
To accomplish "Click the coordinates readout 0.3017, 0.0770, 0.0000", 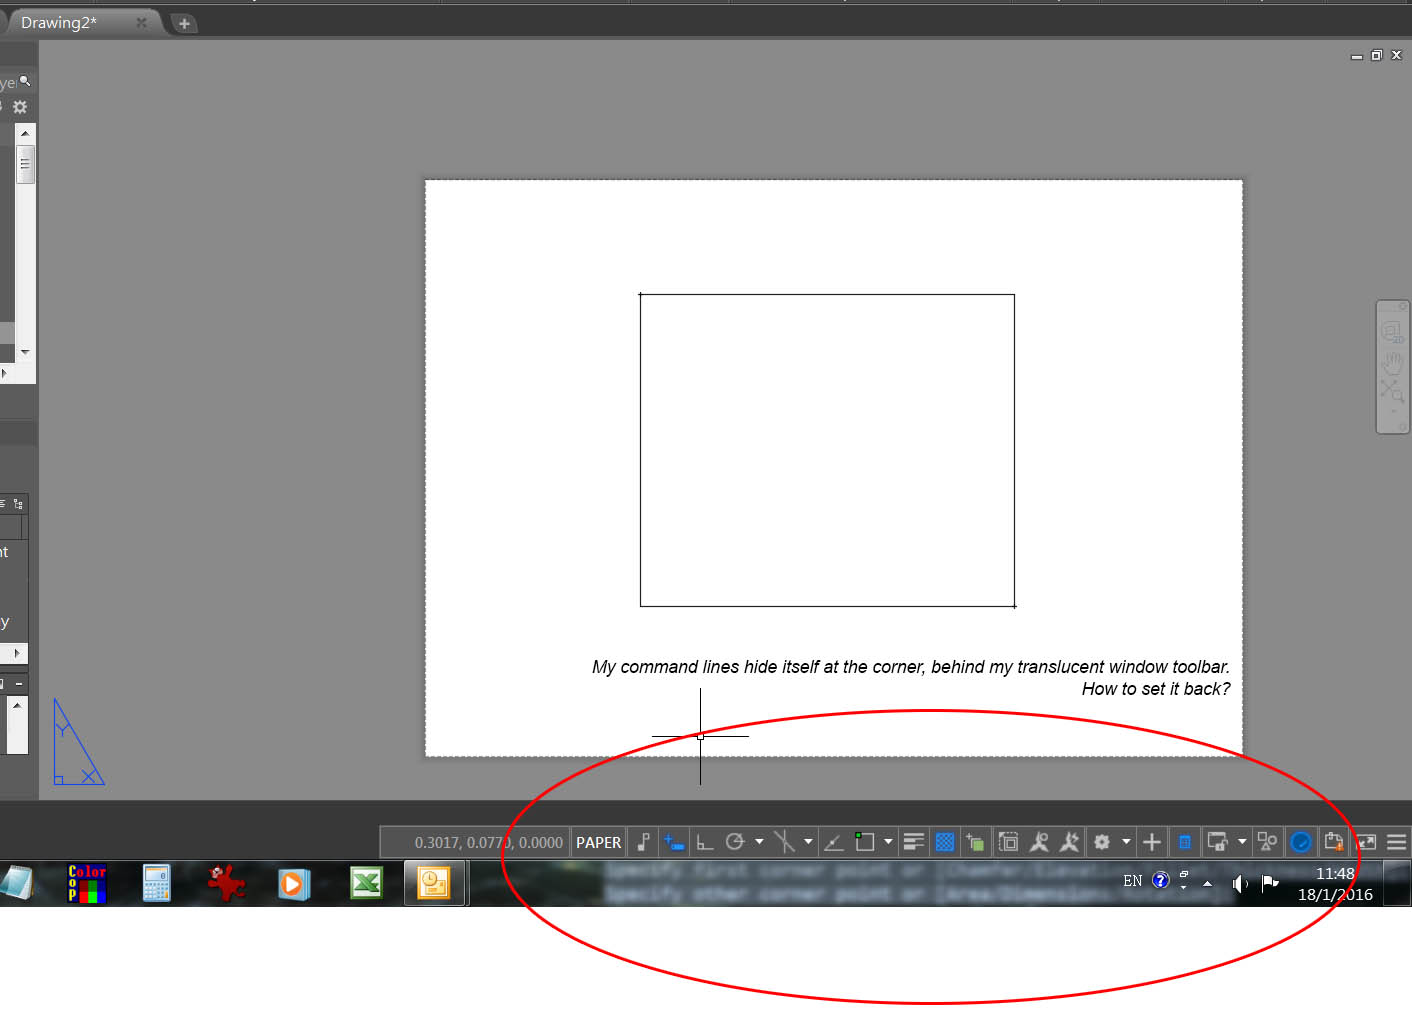I will coord(489,843).
